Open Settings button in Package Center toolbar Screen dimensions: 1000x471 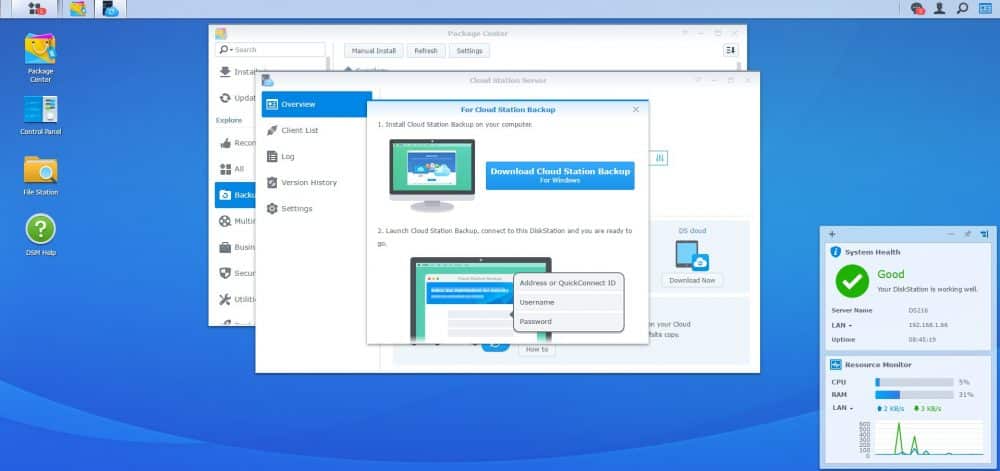pos(469,51)
